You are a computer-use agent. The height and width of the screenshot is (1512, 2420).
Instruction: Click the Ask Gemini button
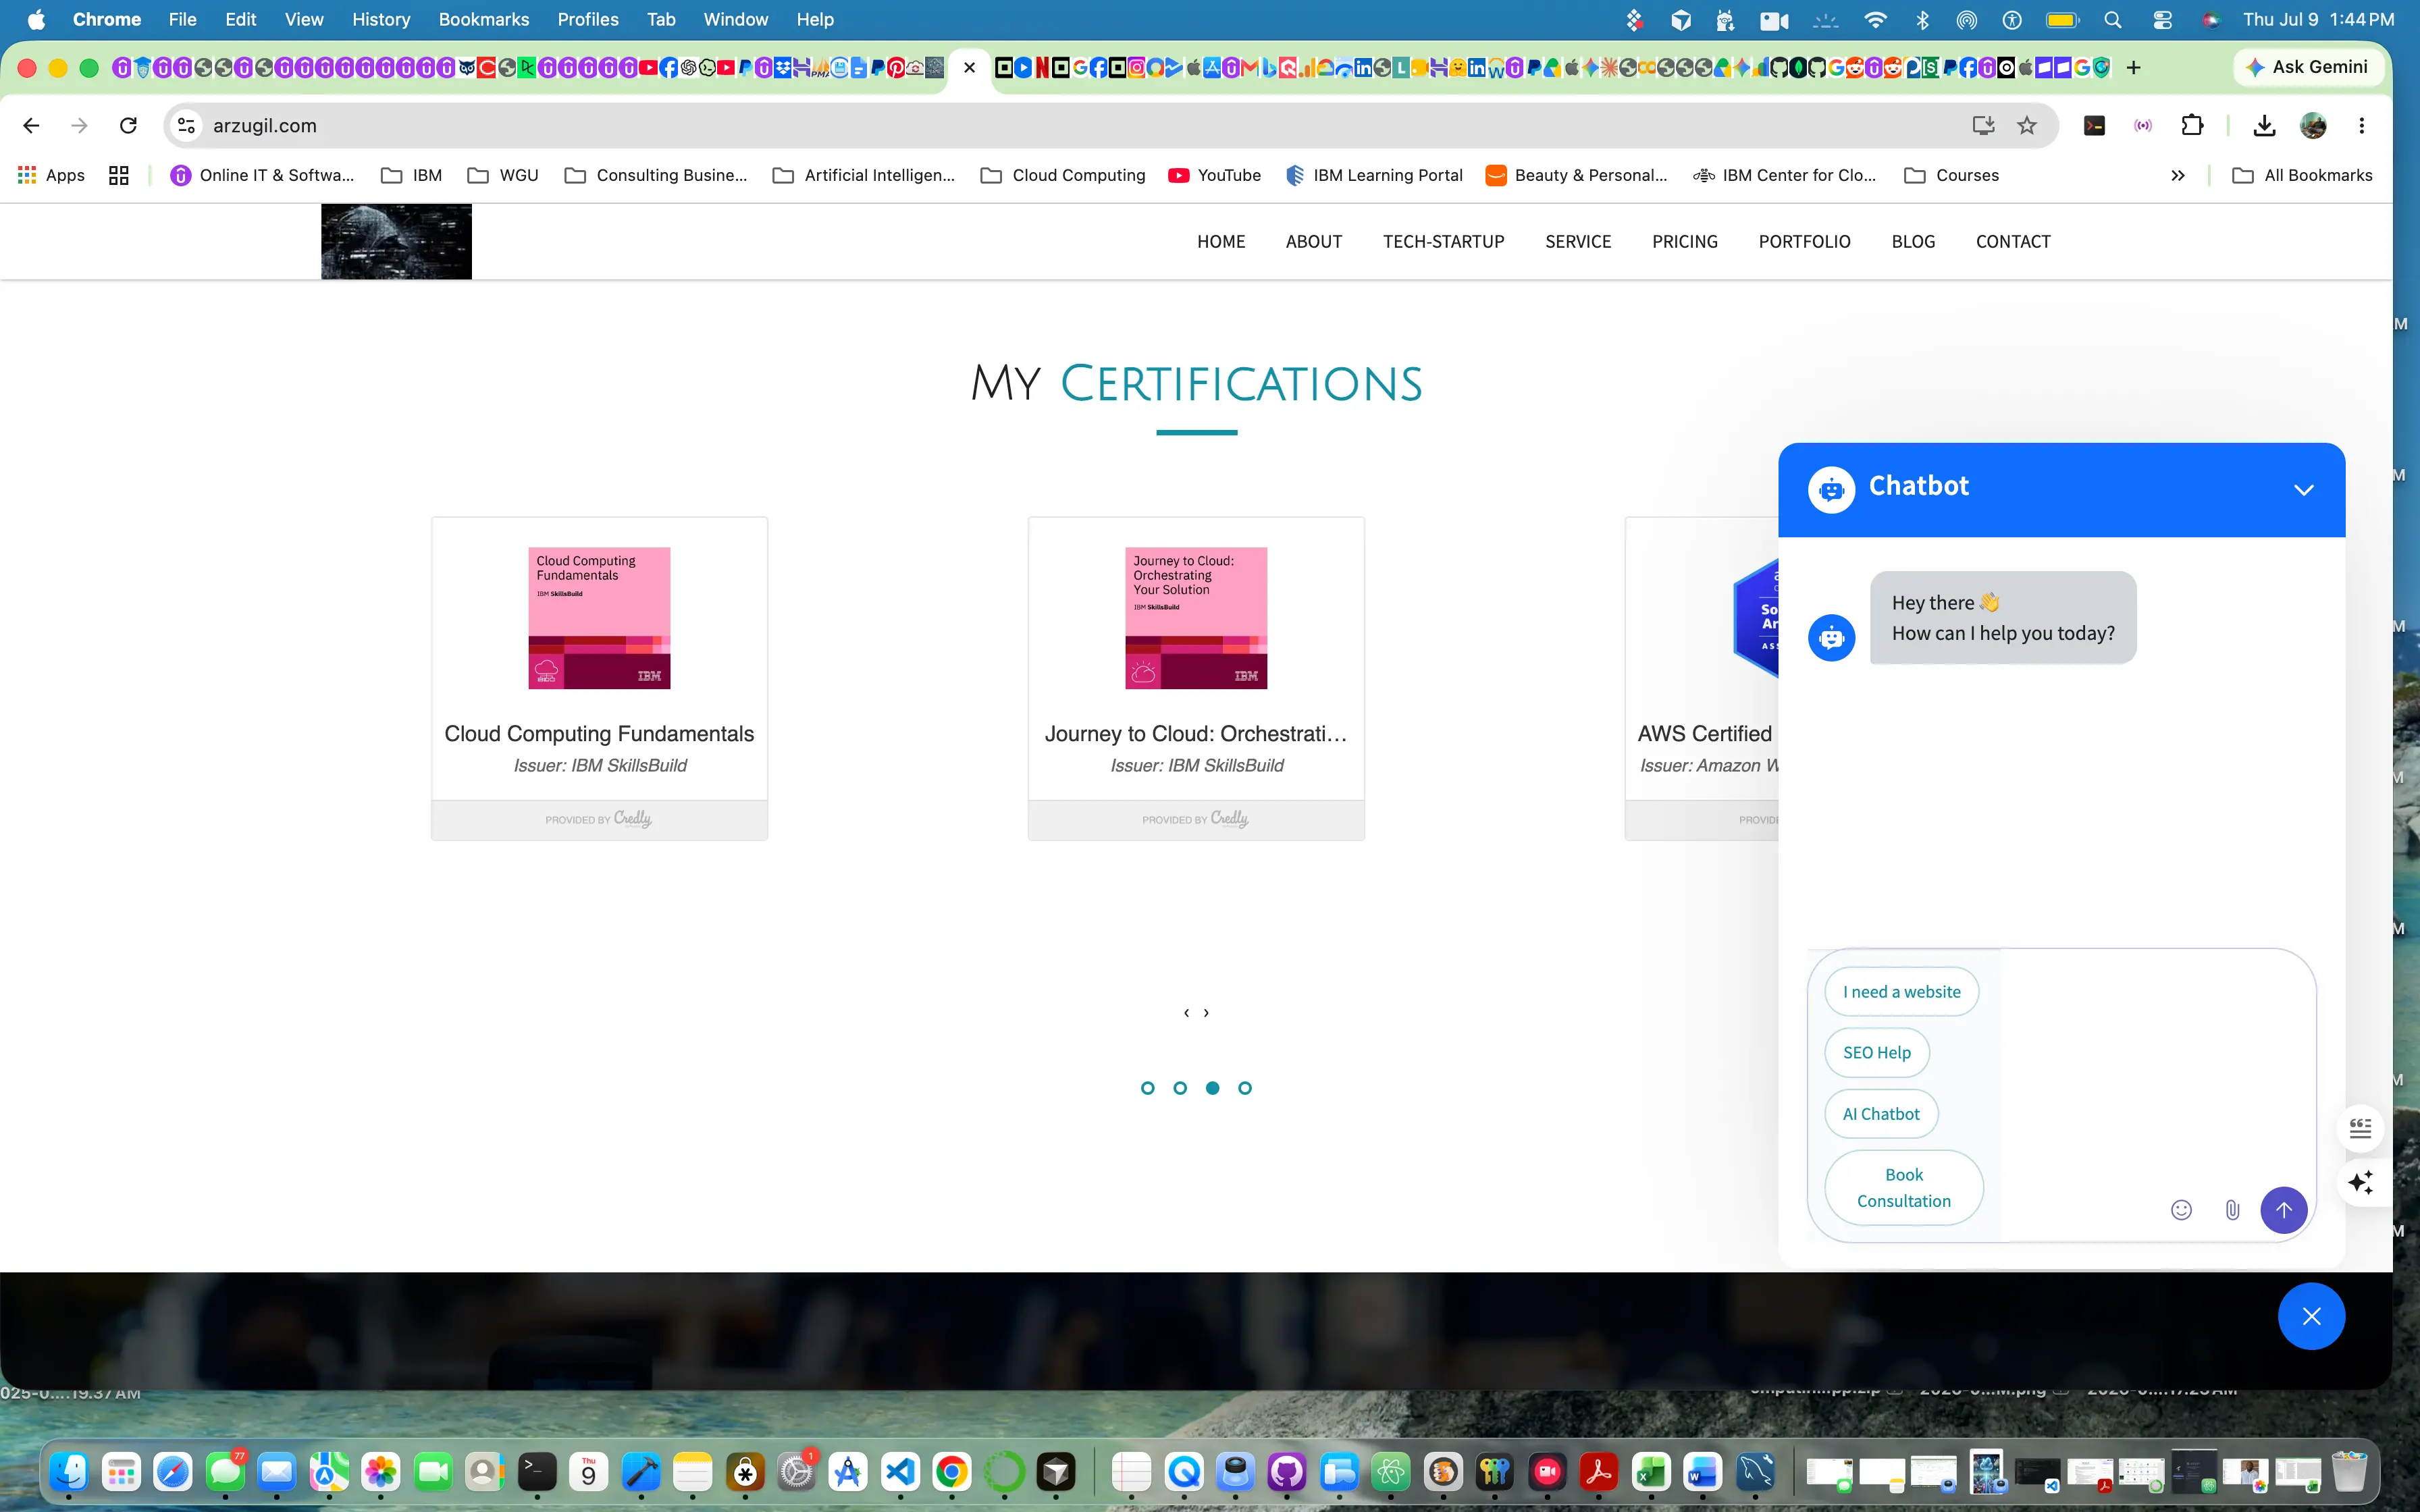tap(2308, 67)
